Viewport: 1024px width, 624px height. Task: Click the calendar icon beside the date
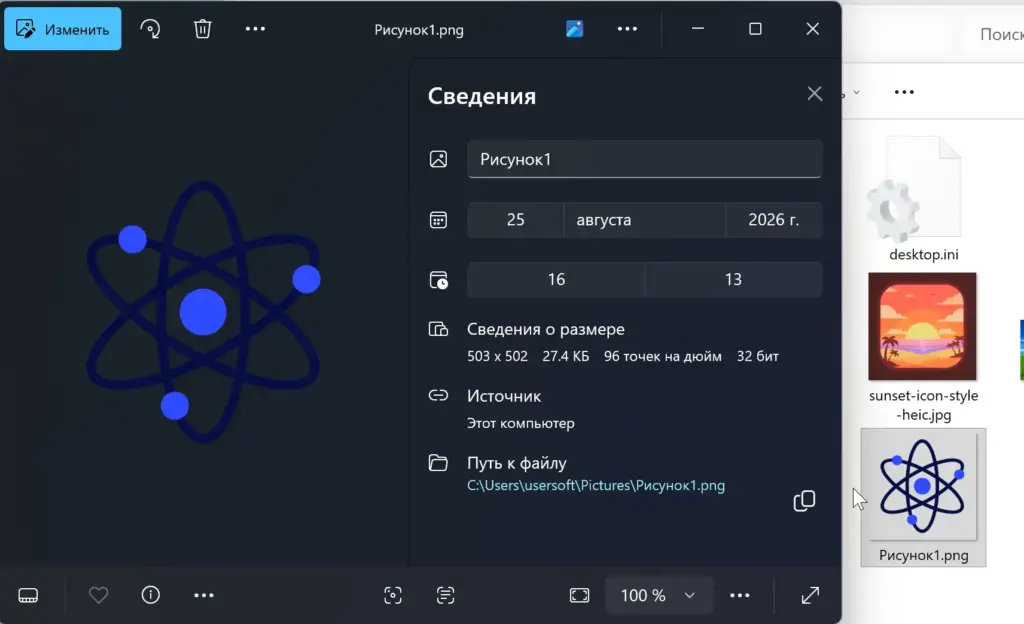(438, 220)
